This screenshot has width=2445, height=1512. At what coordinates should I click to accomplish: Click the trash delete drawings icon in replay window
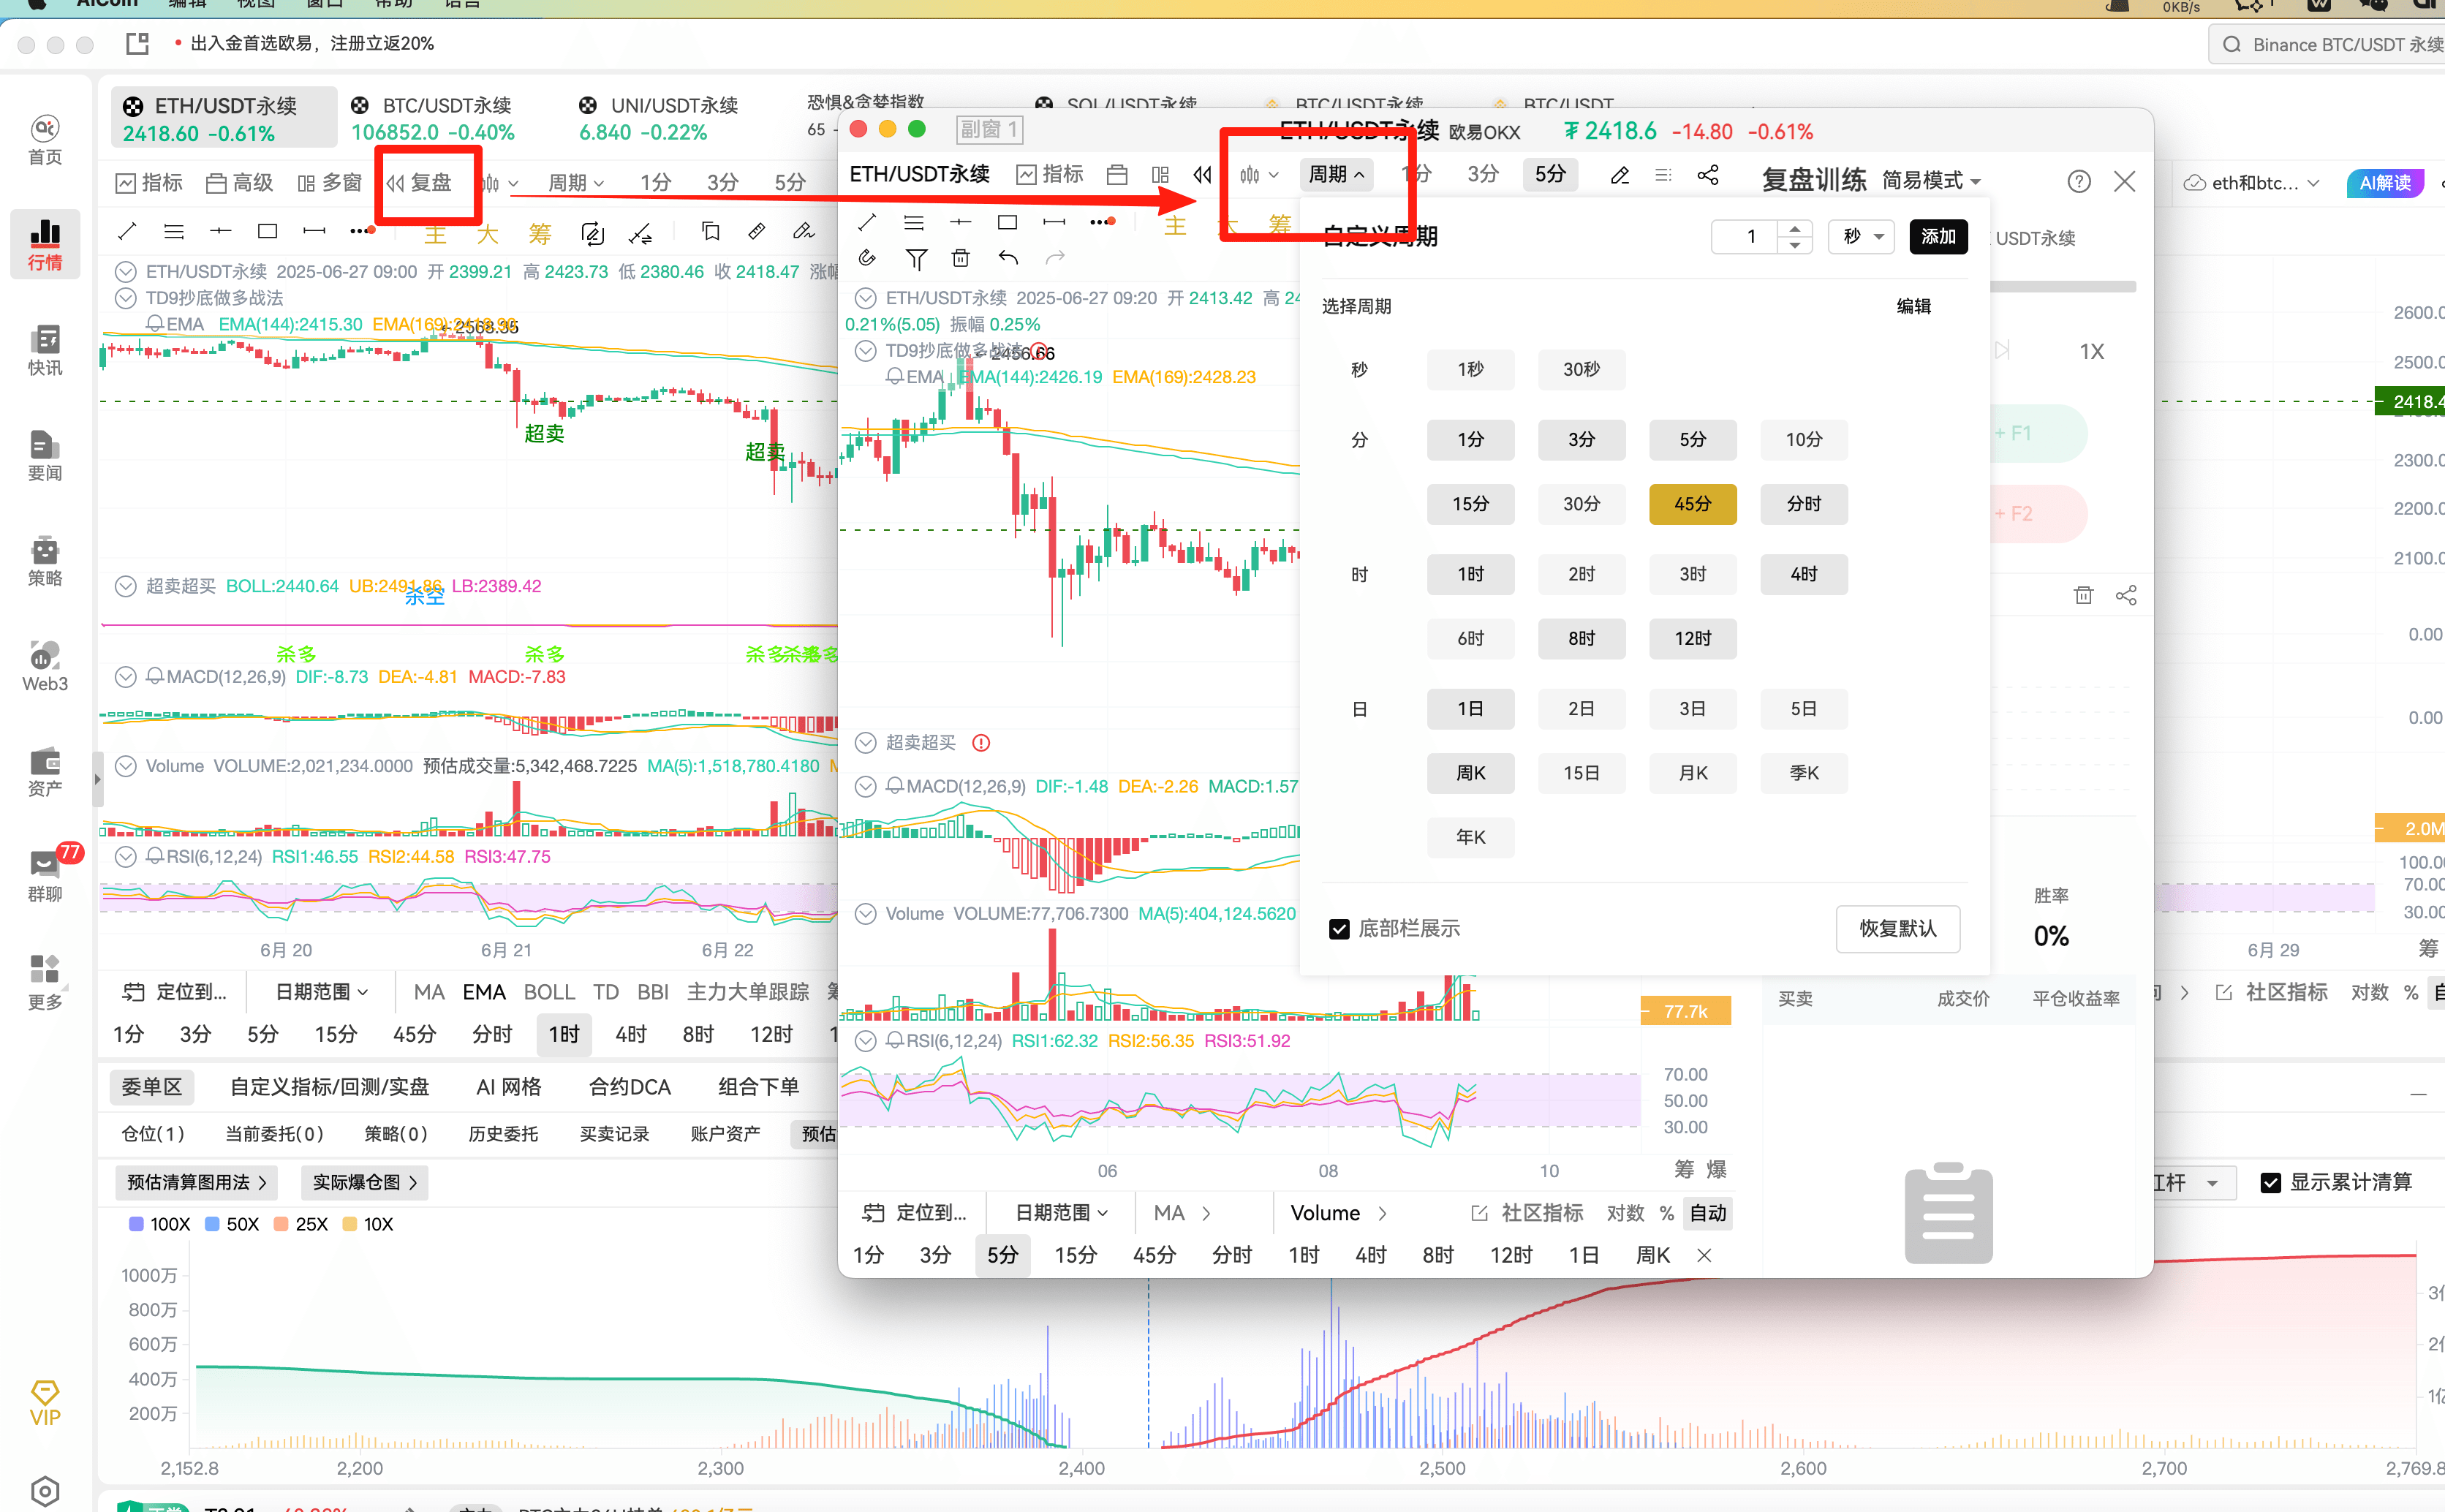click(961, 258)
